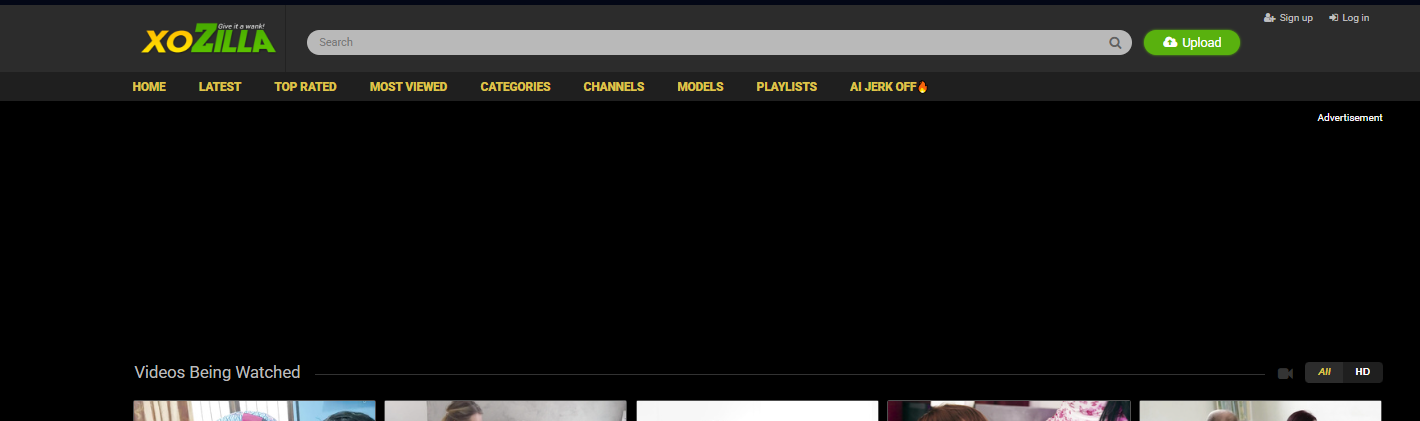Select Top Rated in the navigation bar

305,87
